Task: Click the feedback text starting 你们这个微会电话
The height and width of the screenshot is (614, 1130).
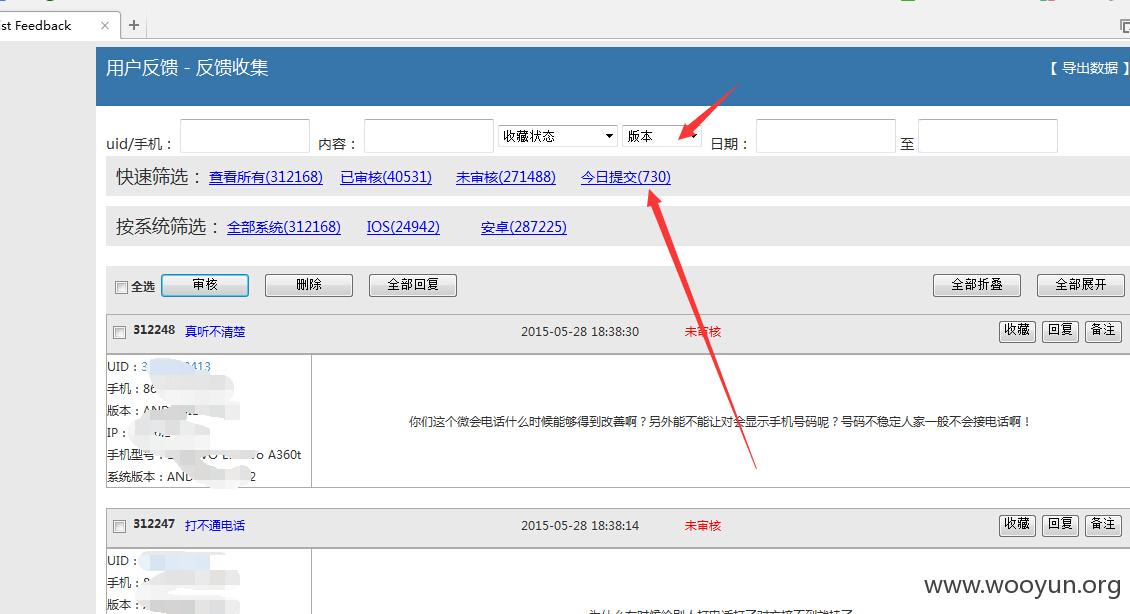Action: pyautogui.click(x=720, y=422)
